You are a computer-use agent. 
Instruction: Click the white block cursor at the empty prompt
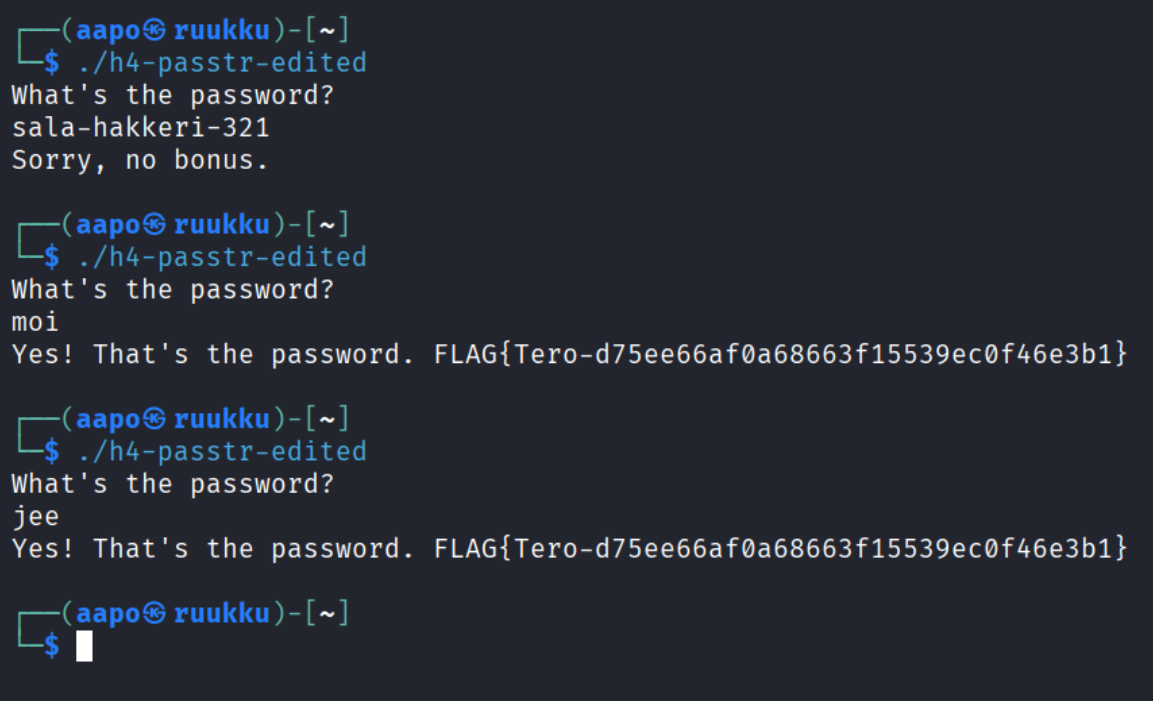(85, 646)
